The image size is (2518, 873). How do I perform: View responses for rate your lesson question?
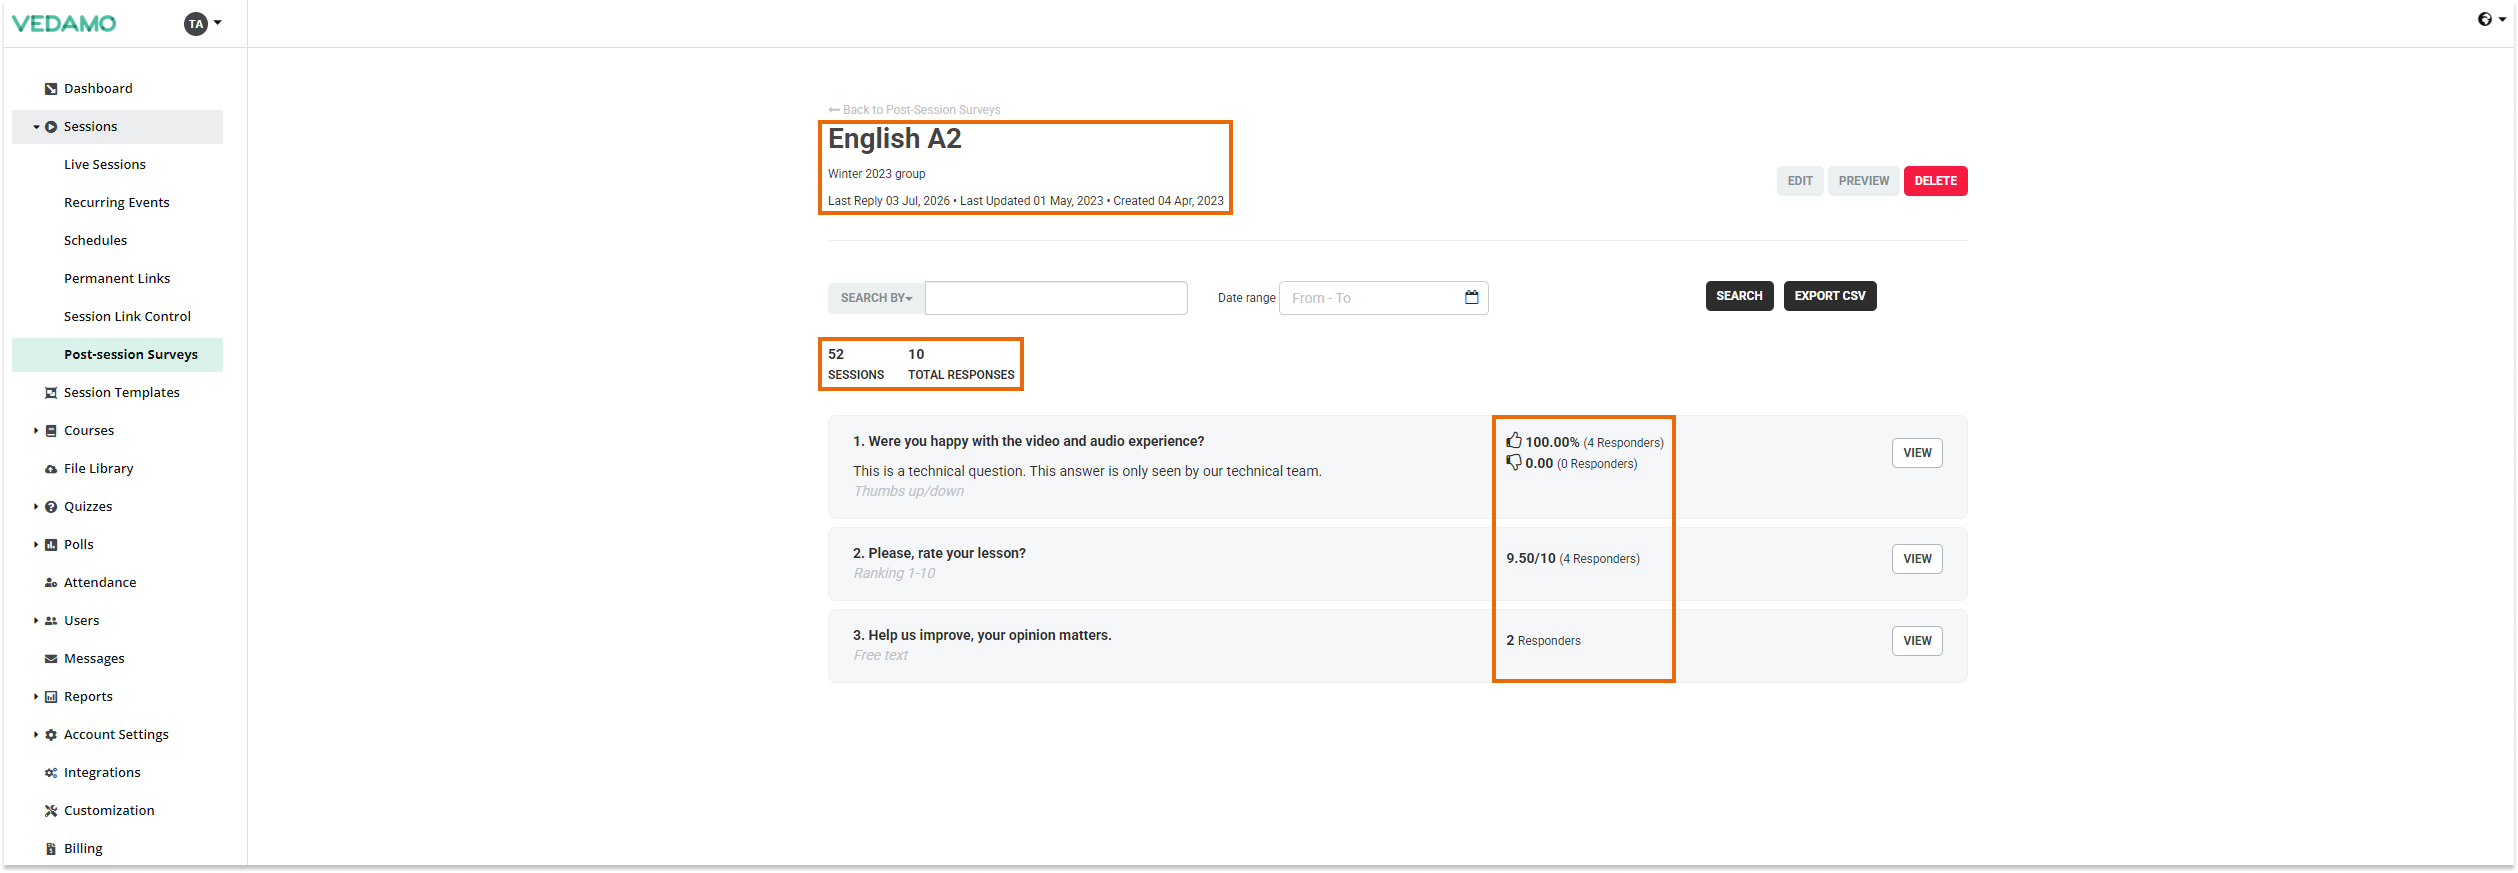pyautogui.click(x=1917, y=559)
